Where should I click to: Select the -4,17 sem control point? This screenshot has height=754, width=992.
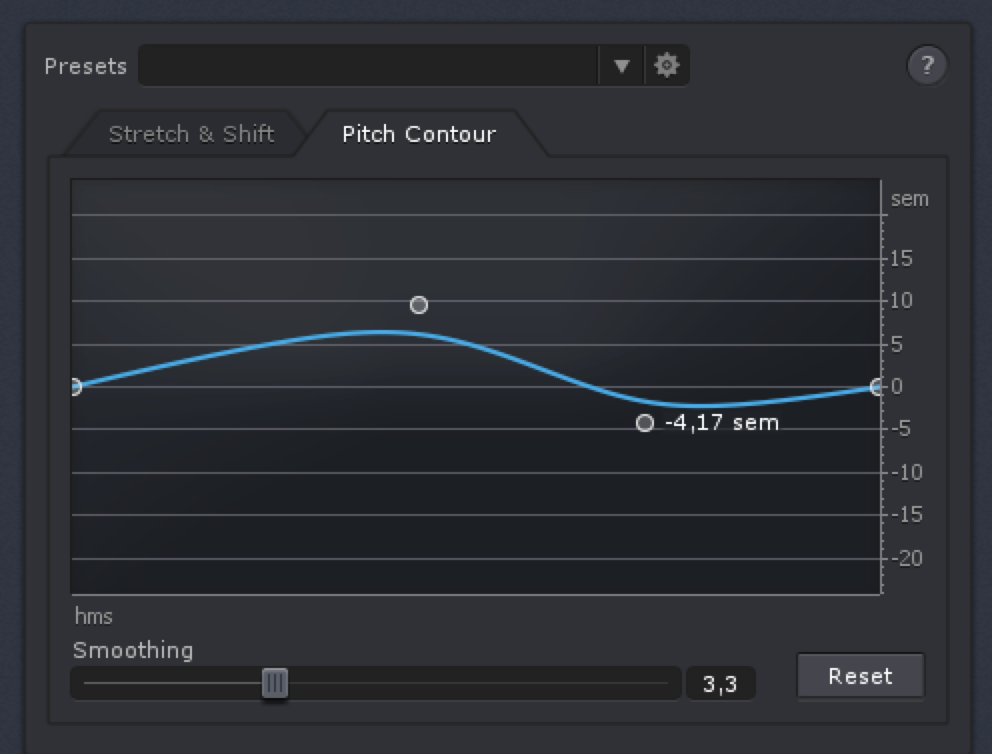645,424
